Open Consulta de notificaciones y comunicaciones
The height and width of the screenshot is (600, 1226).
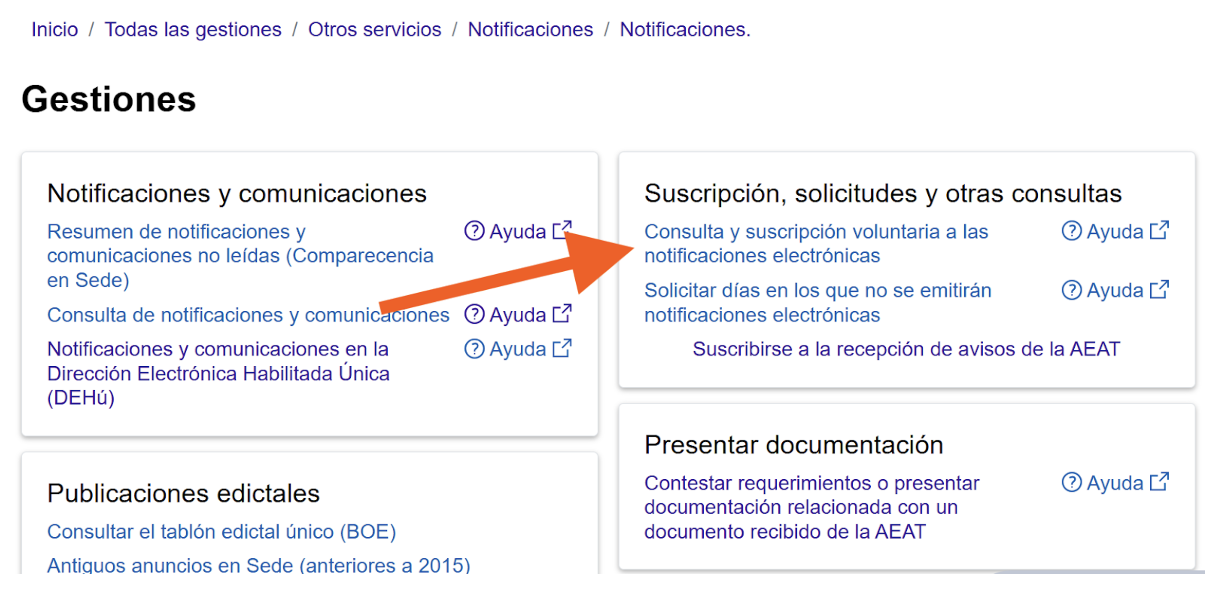pos(249,315)
